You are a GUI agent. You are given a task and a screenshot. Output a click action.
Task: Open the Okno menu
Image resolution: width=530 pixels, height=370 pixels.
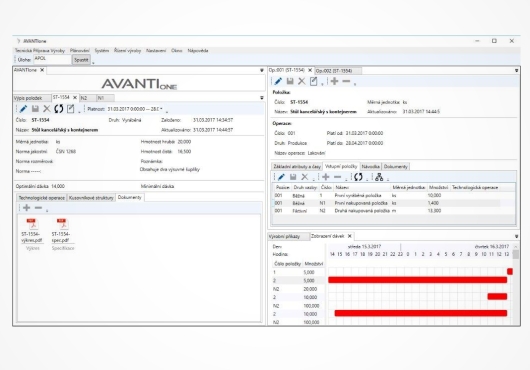pyautogui.click(x=177, y=50)
